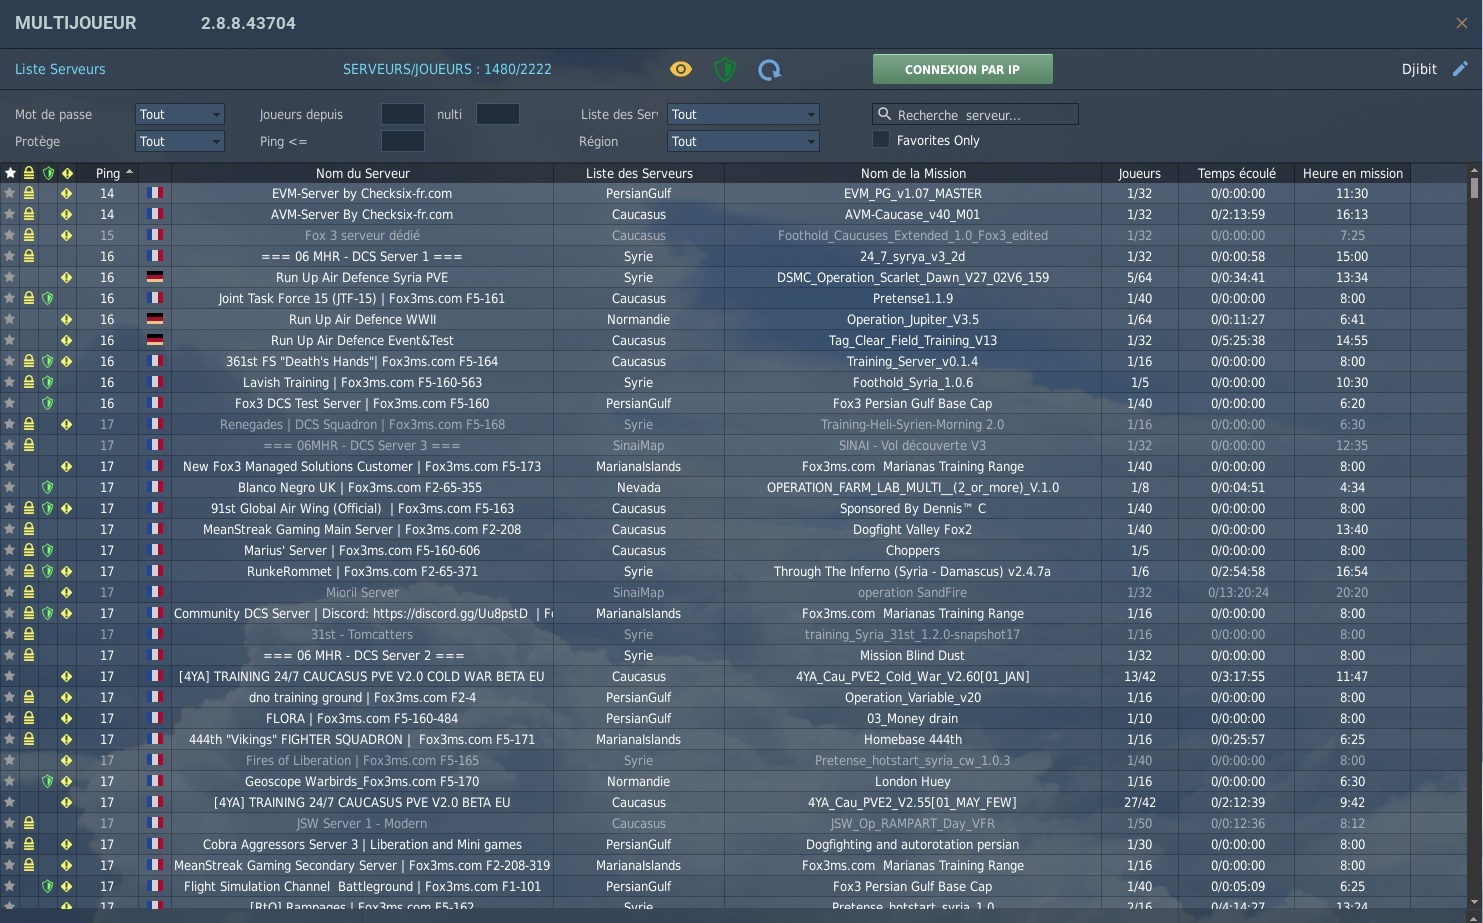Click the padlock on 361st FS Death's Hands row
Image resolution: width=1483 pixels, height=923 pixels.
tap(29, 361)
